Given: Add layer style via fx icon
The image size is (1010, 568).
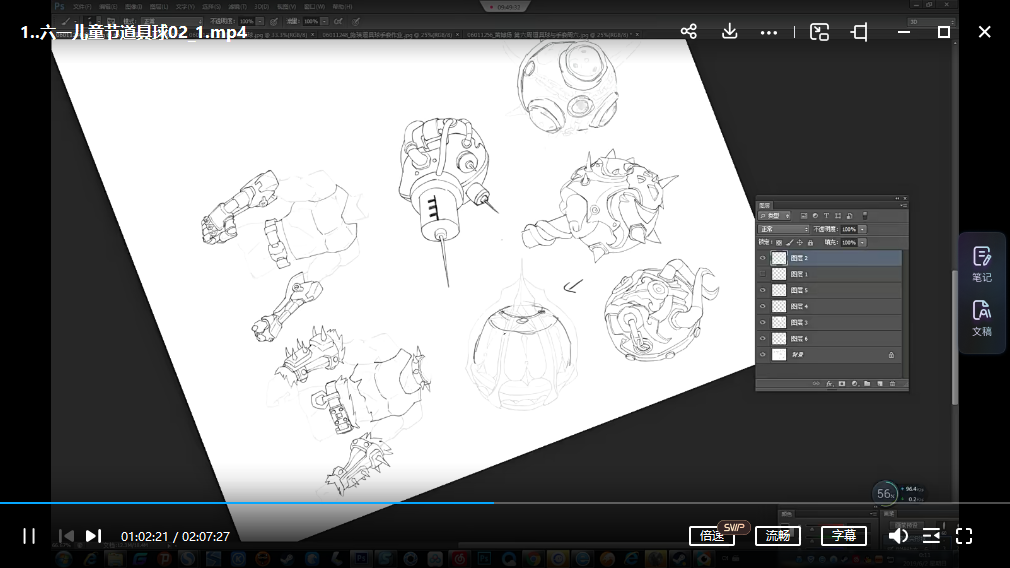Looking at the screenshot, I should click(x=830, y=384).
